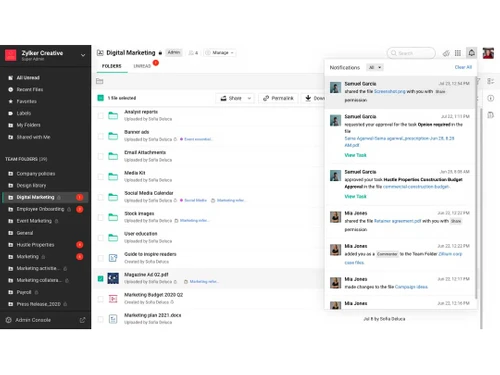Open the Media Kit folder icon

pyautogui.click(x=113, y=177)
